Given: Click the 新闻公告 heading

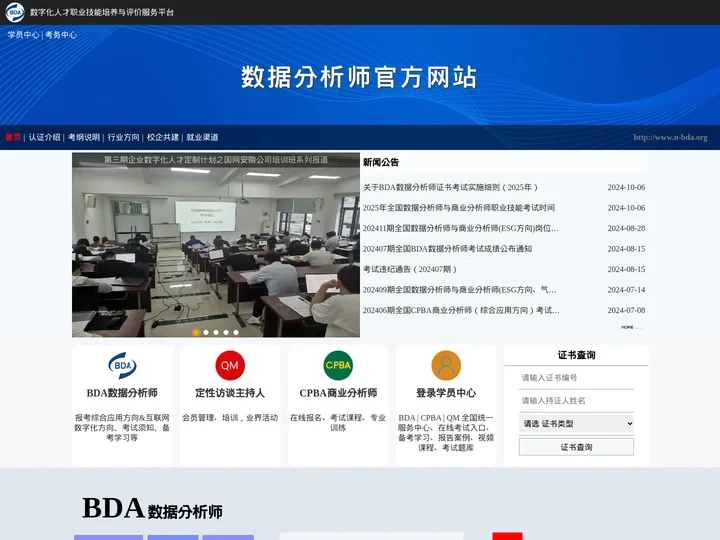Looking at the screenshot, I should tap(381, 162).
